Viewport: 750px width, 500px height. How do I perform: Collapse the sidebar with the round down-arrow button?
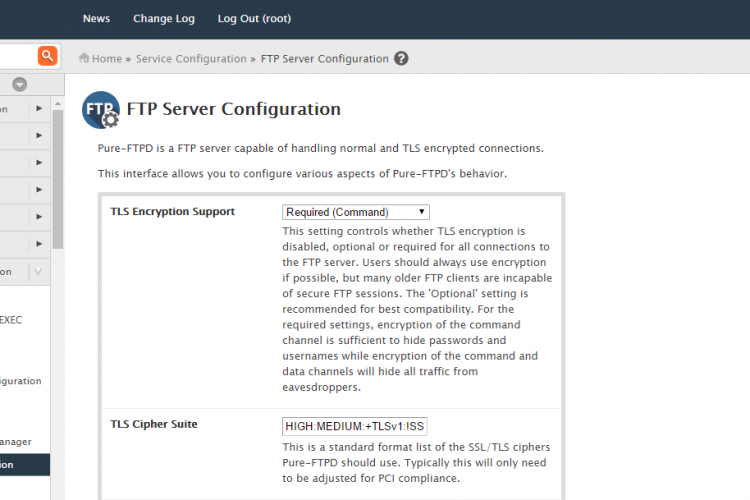tap(20, 85)
